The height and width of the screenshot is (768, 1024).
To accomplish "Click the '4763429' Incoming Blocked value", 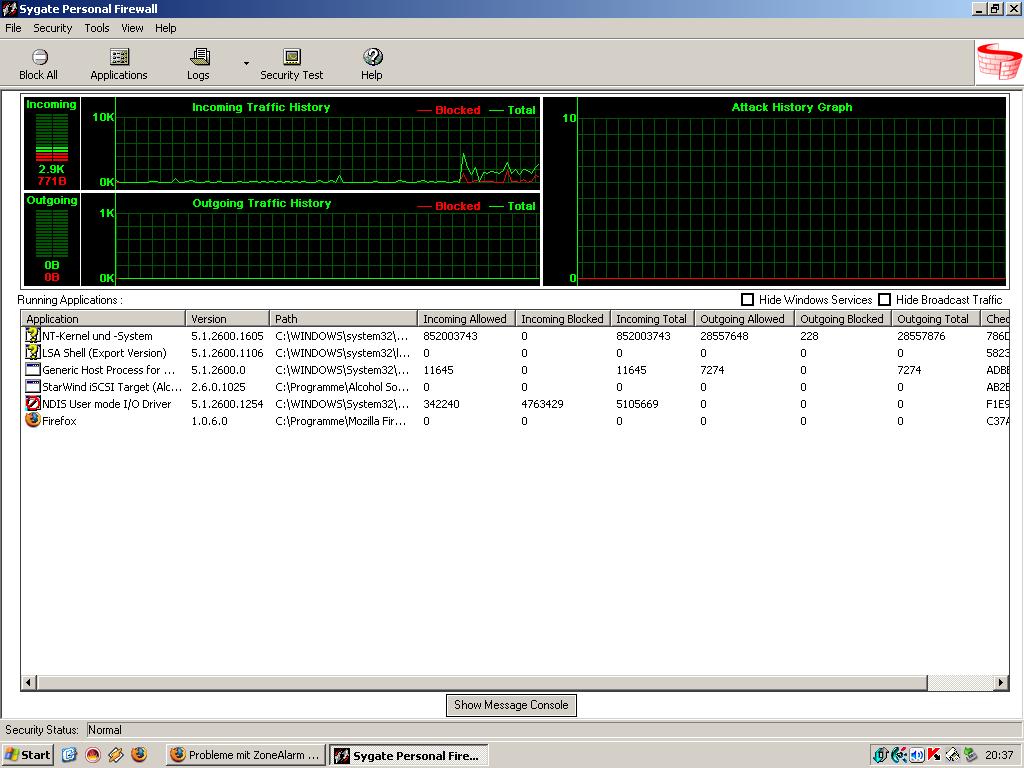I will tap(543, 404).
